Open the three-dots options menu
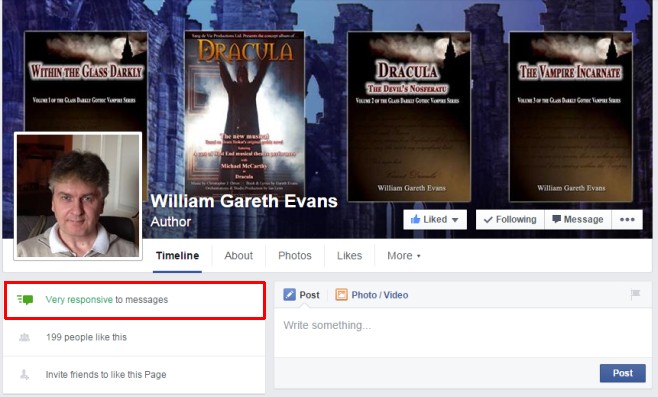Screen dimensions: 658x397 627,219
